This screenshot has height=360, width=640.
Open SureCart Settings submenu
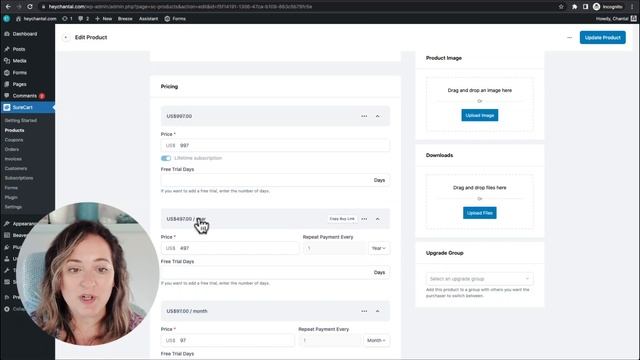coord(13,207)
